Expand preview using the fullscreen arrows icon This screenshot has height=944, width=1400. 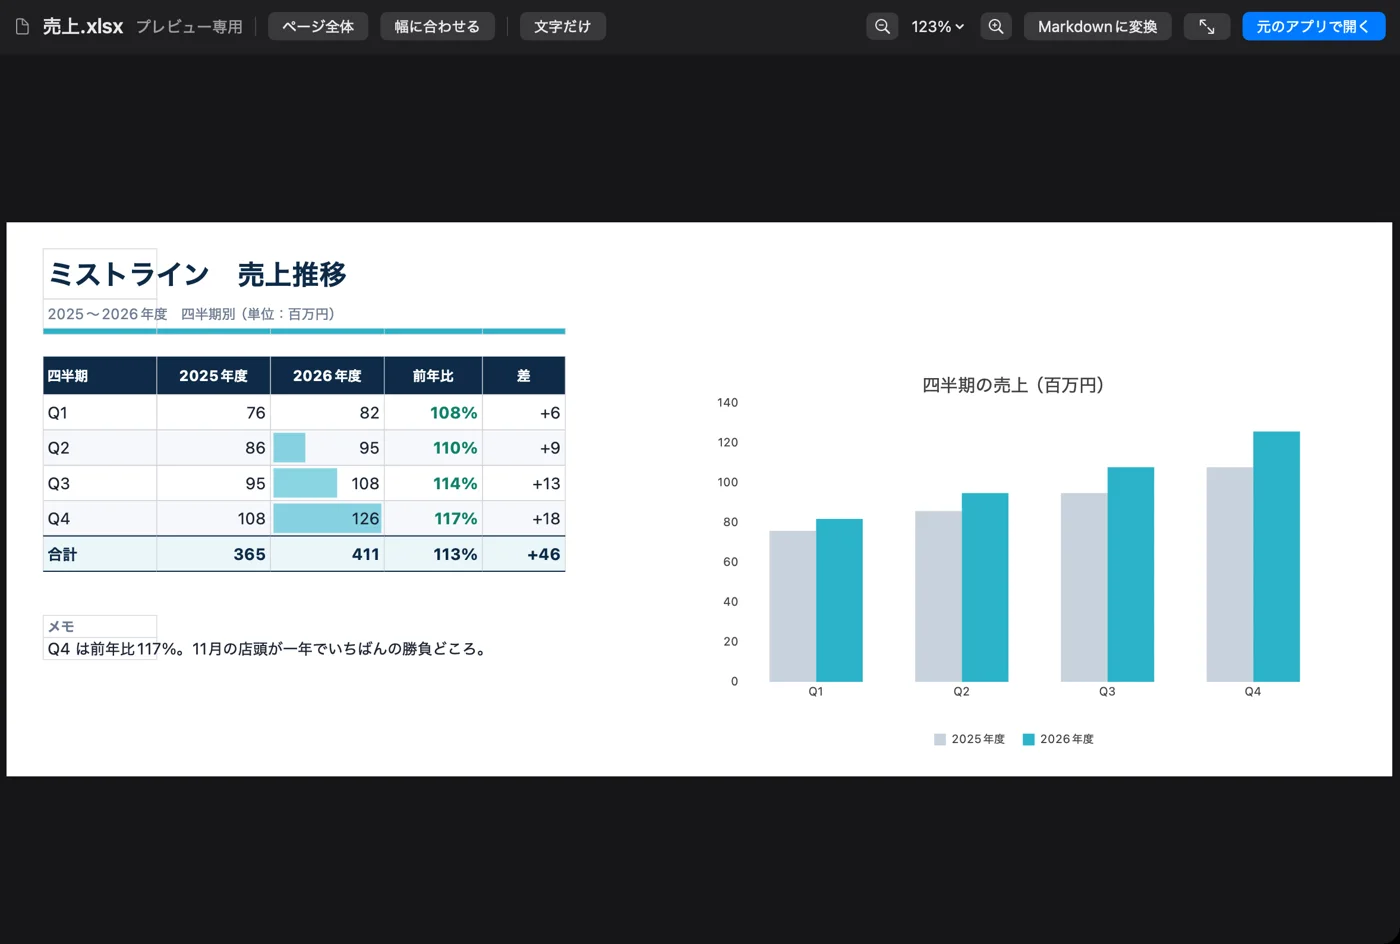click(x=1207, y=27)
